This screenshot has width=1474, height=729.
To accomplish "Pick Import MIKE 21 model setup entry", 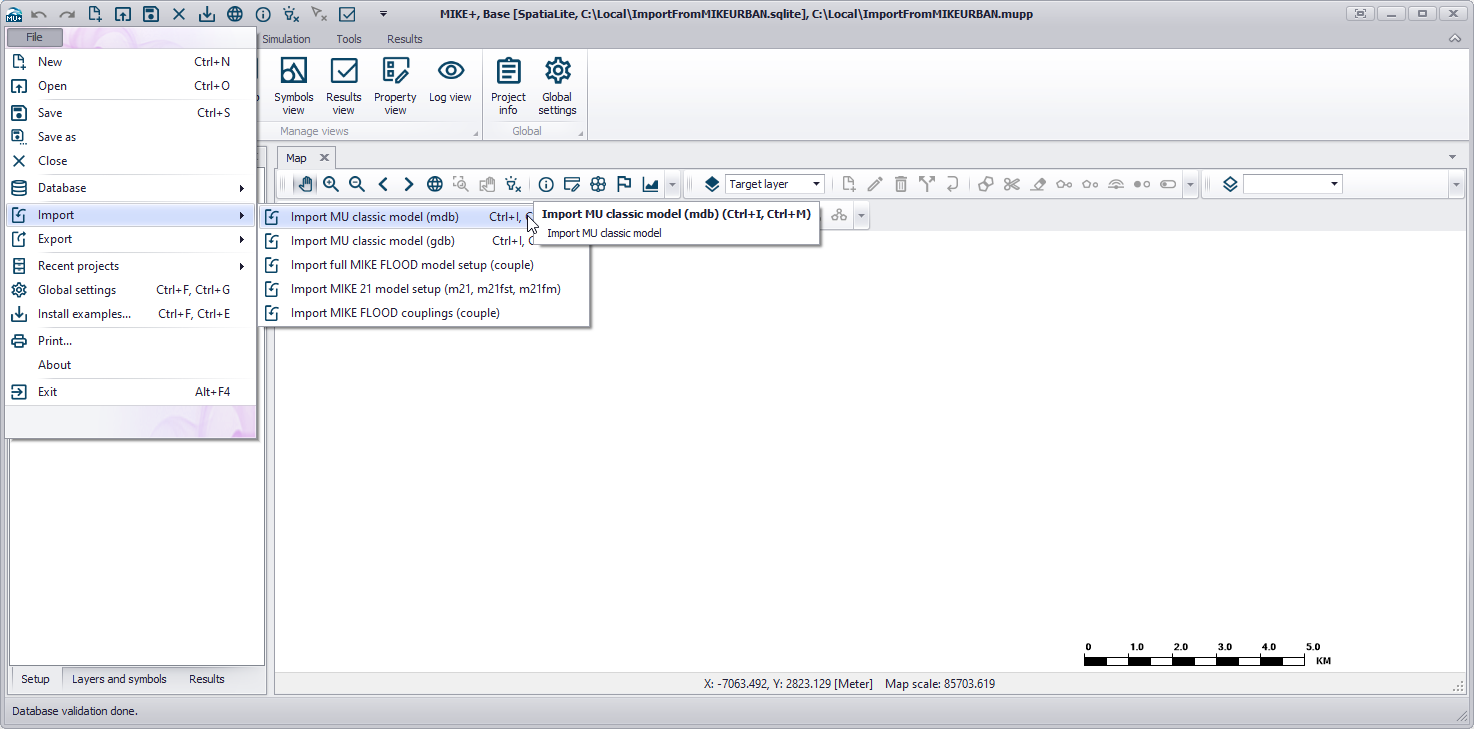I will [x=424, y=289].
